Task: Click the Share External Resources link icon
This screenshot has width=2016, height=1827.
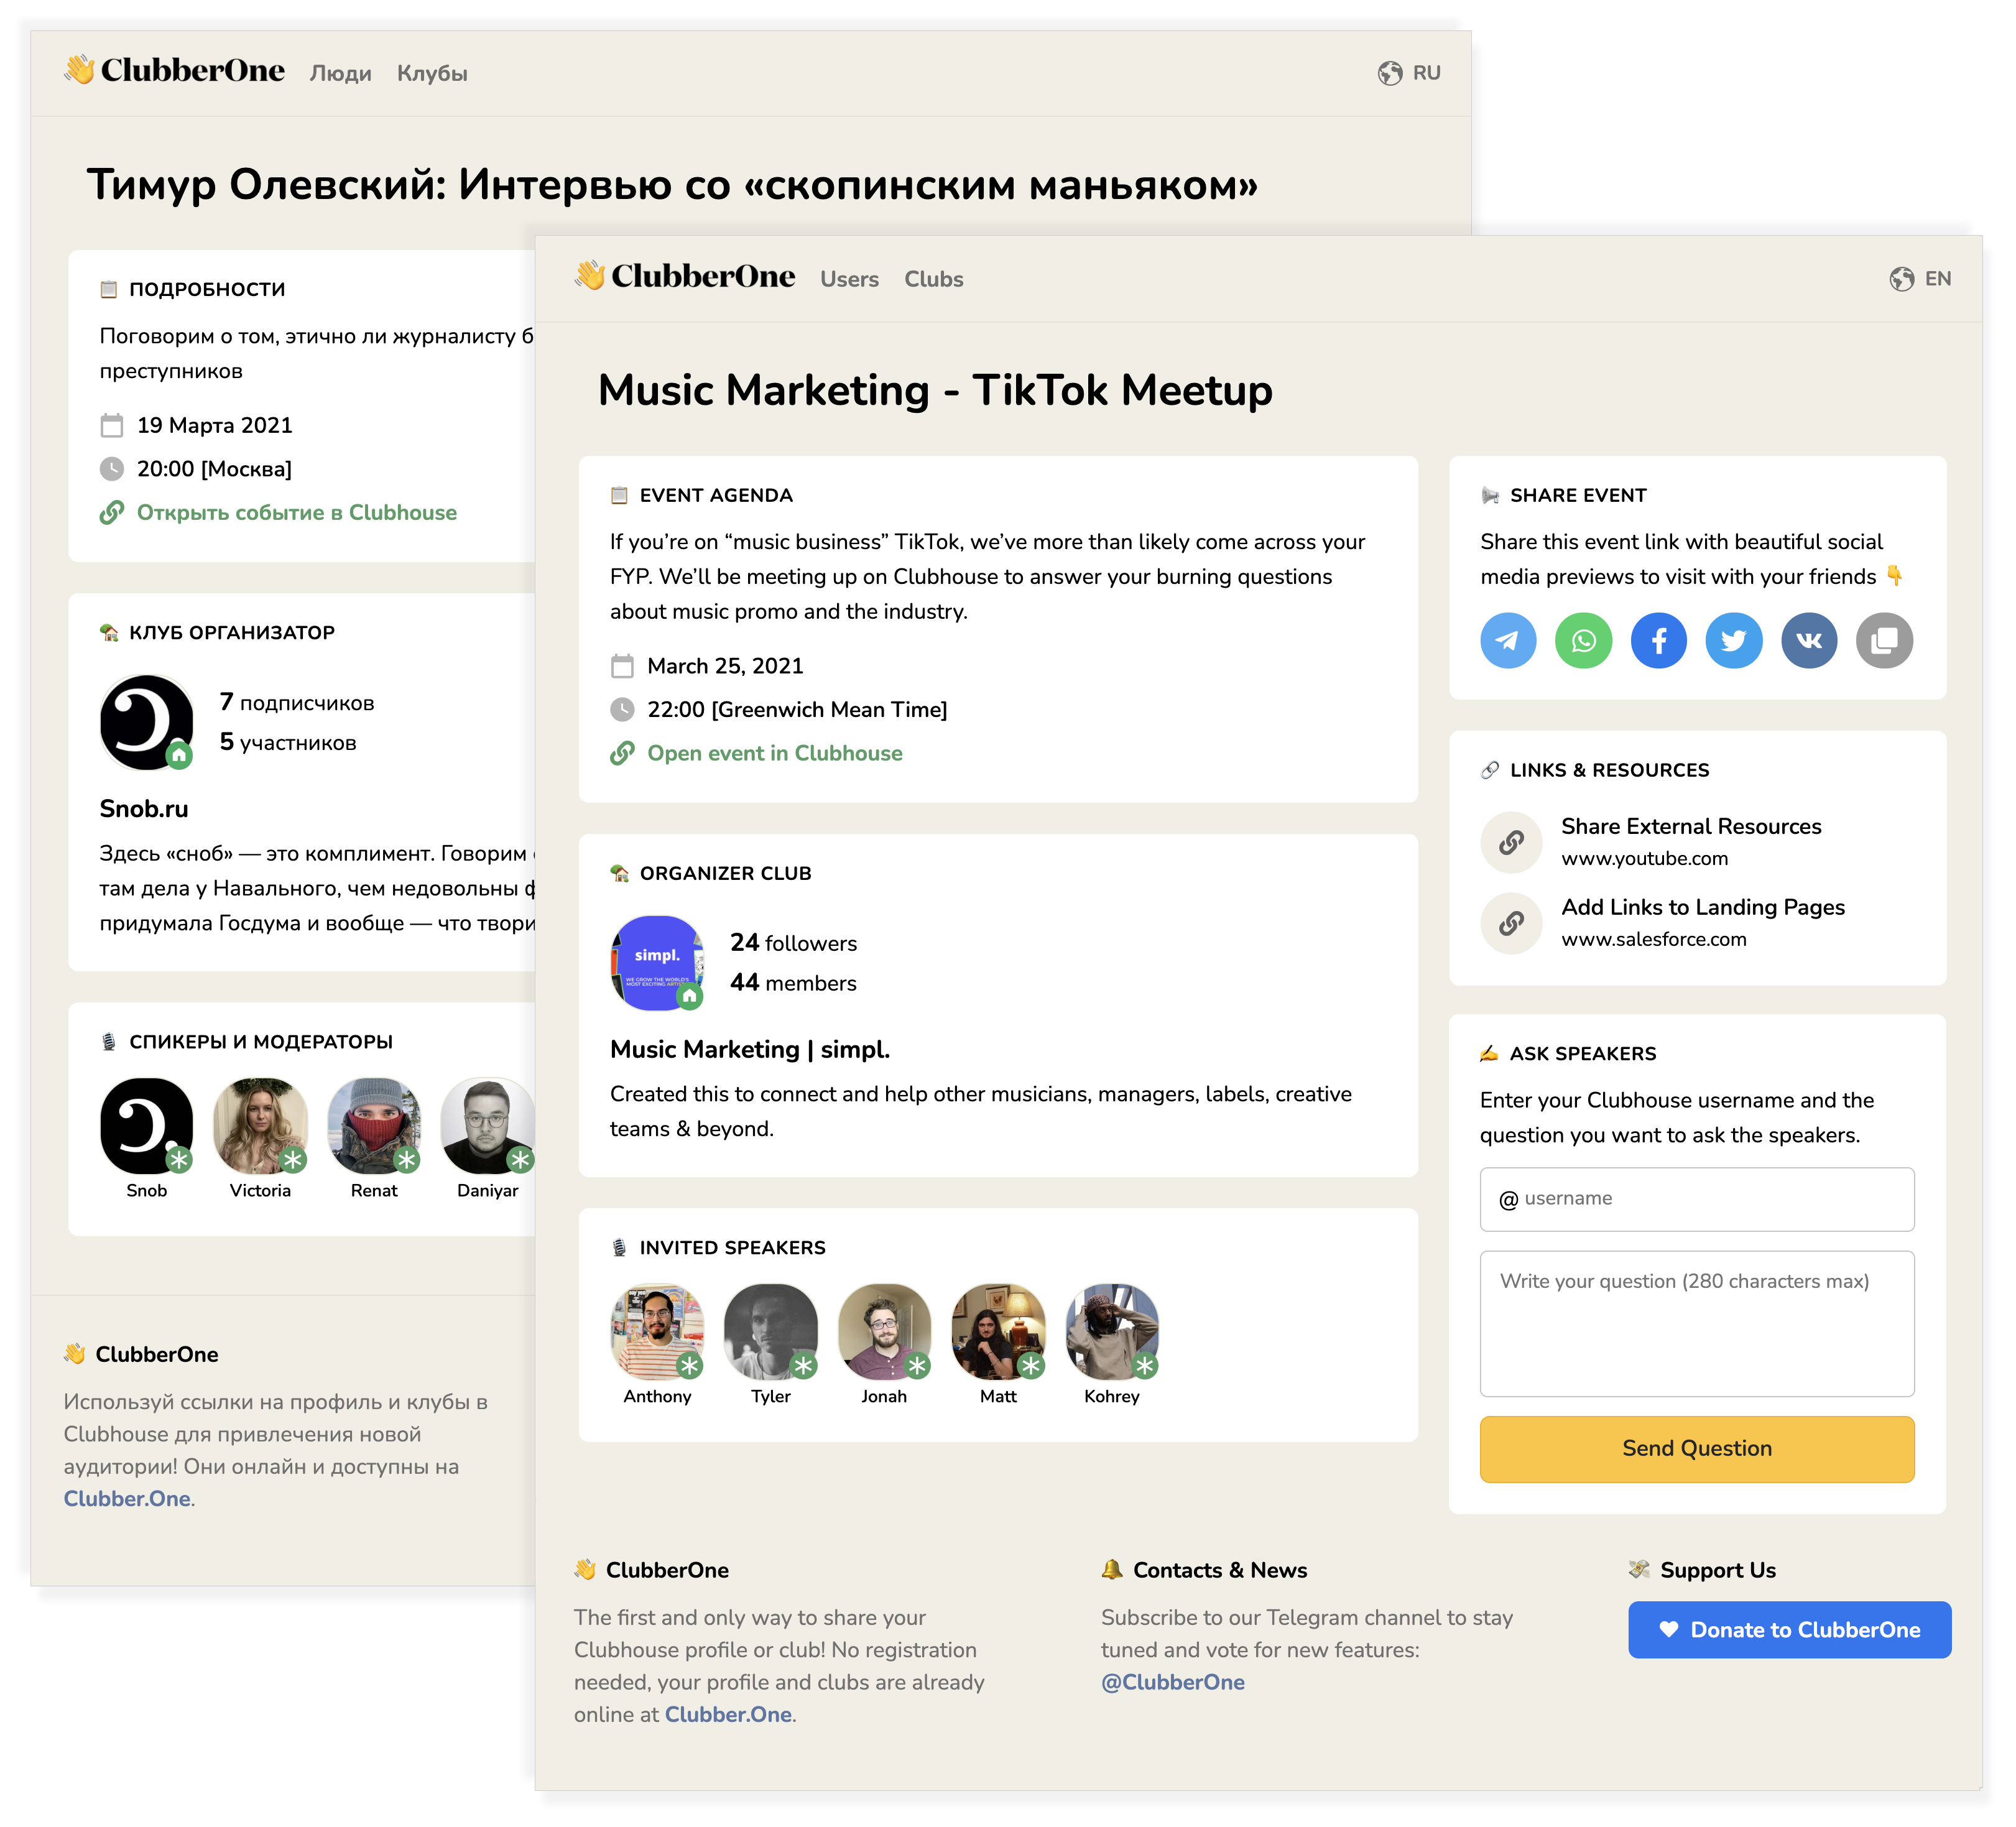Action: tap(1511, 842)
